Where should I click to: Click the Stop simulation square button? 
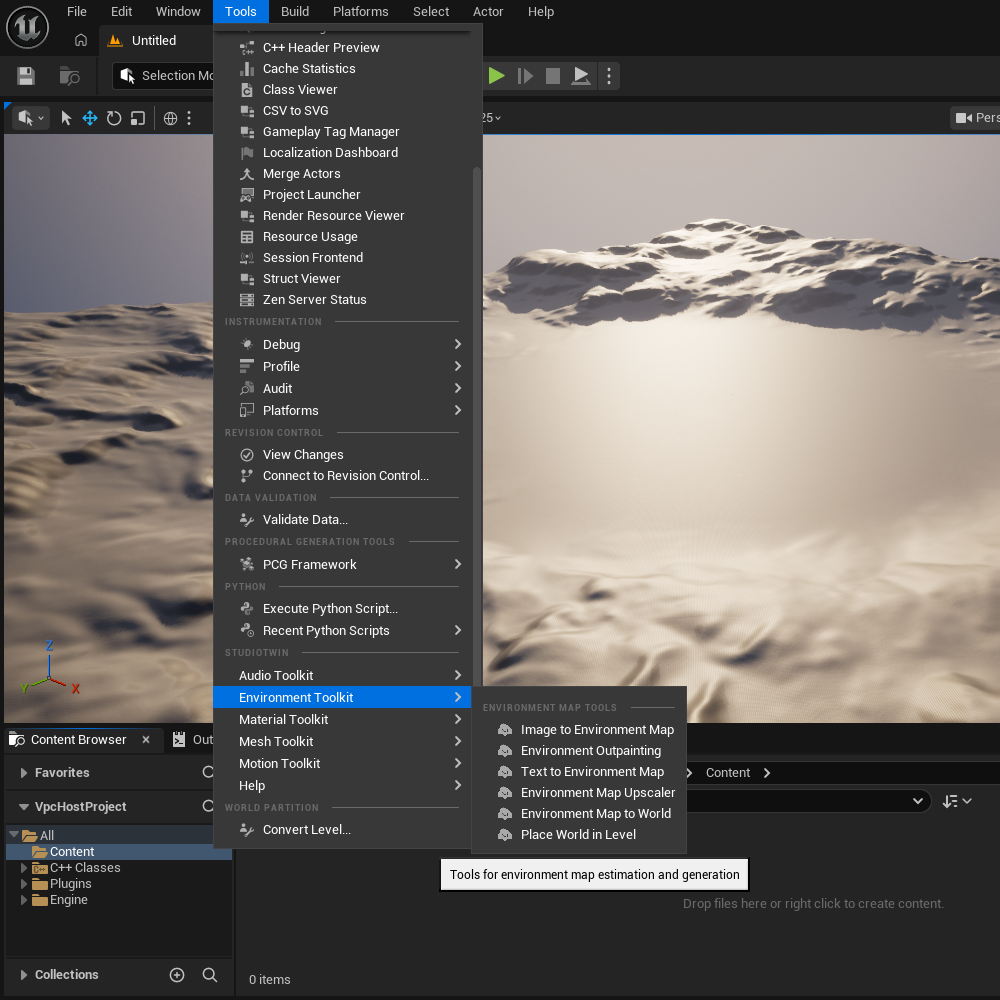pos(553,76)
